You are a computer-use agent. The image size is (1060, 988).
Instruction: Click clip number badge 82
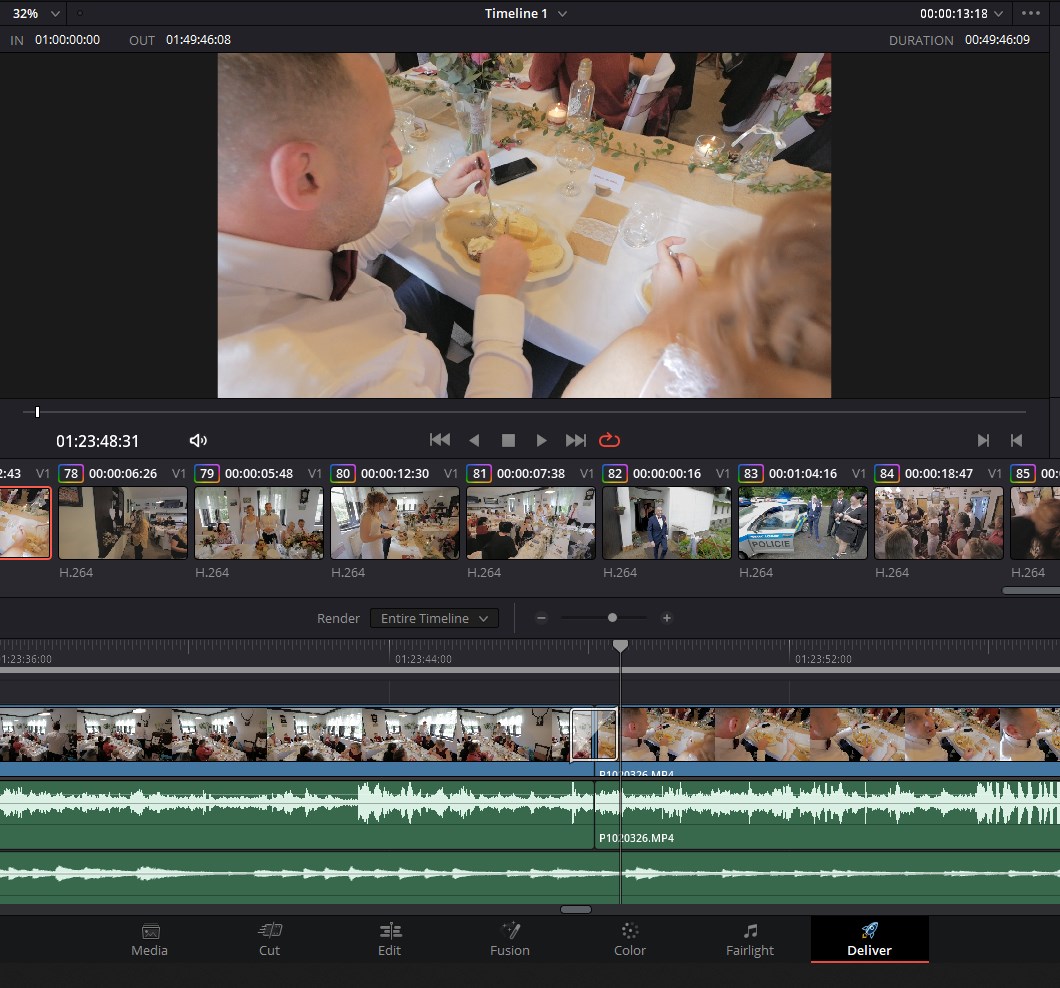[x=615, y=473]
